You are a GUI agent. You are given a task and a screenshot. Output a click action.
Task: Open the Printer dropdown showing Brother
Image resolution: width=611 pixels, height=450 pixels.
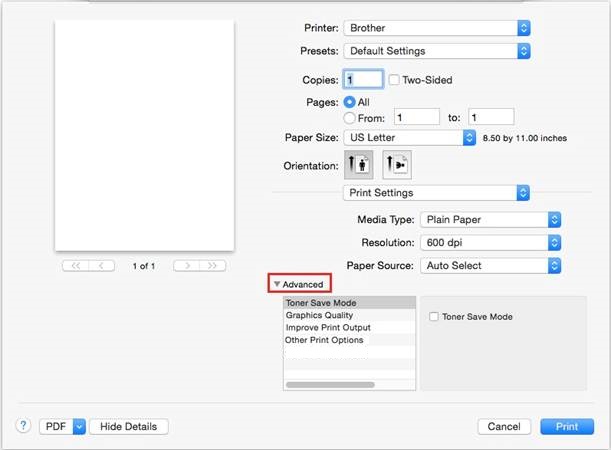point(437,28)
